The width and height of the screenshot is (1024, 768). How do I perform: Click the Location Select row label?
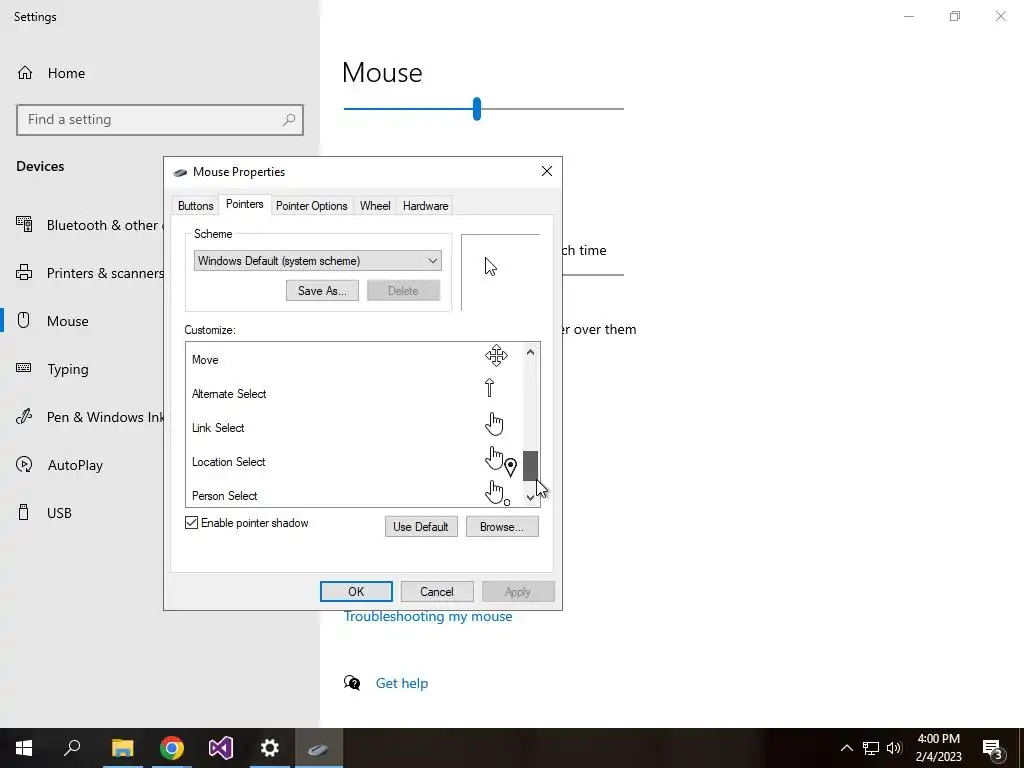(x=229, y=462)
